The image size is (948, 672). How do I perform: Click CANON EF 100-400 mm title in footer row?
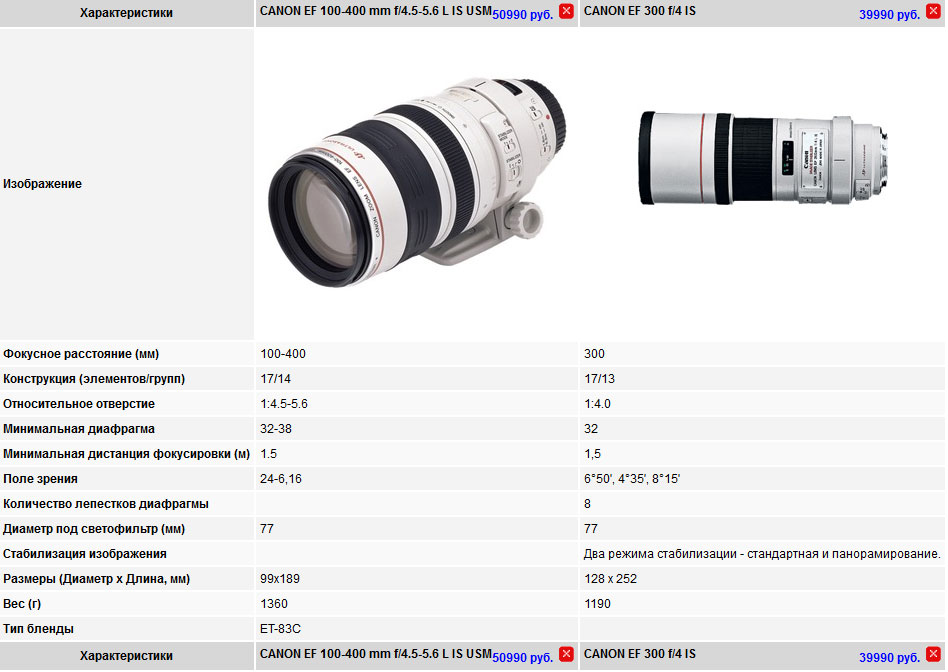375,654
